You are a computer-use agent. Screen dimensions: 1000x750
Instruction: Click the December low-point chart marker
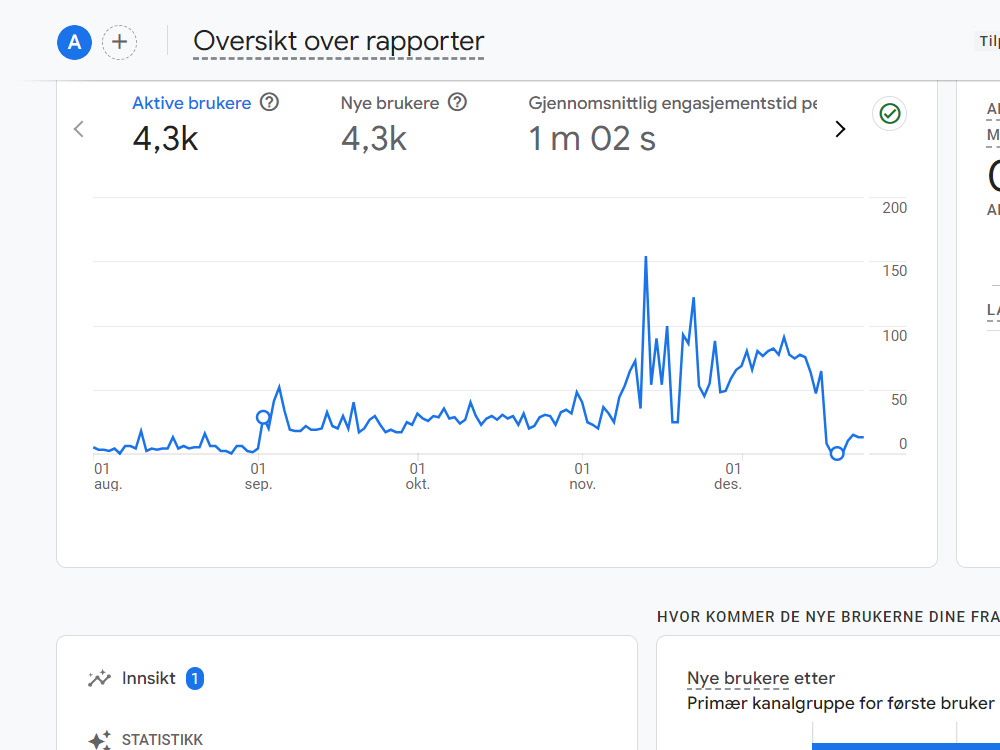pos(837,453)
